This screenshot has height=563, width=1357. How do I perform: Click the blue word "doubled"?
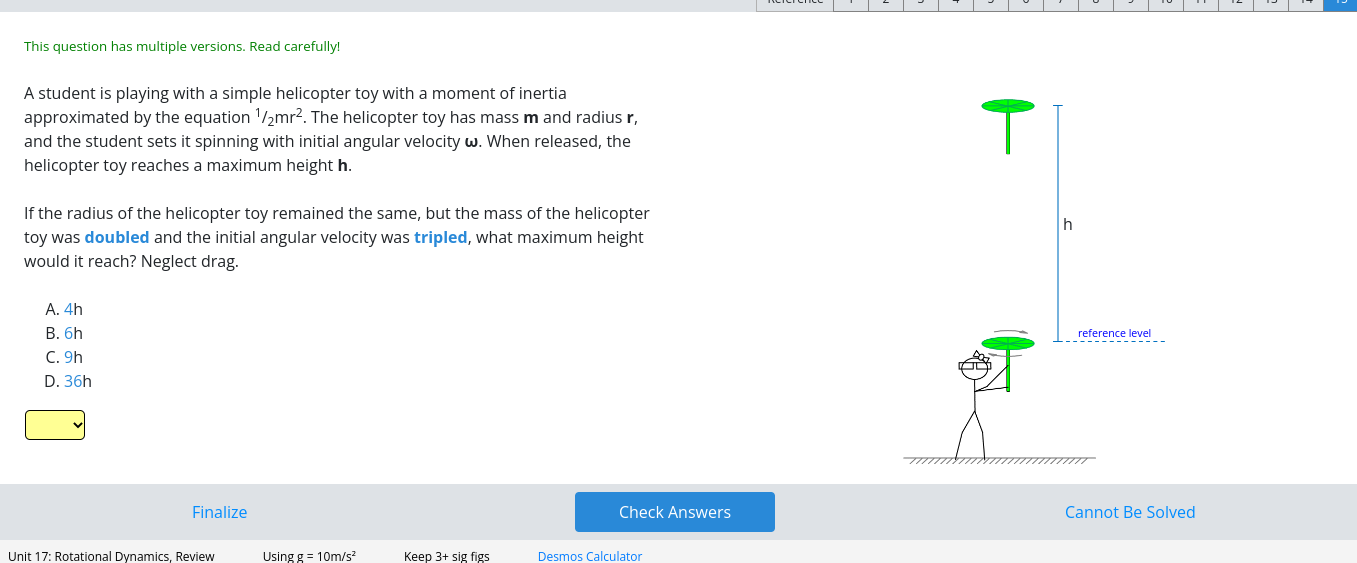tap(117, 237)
